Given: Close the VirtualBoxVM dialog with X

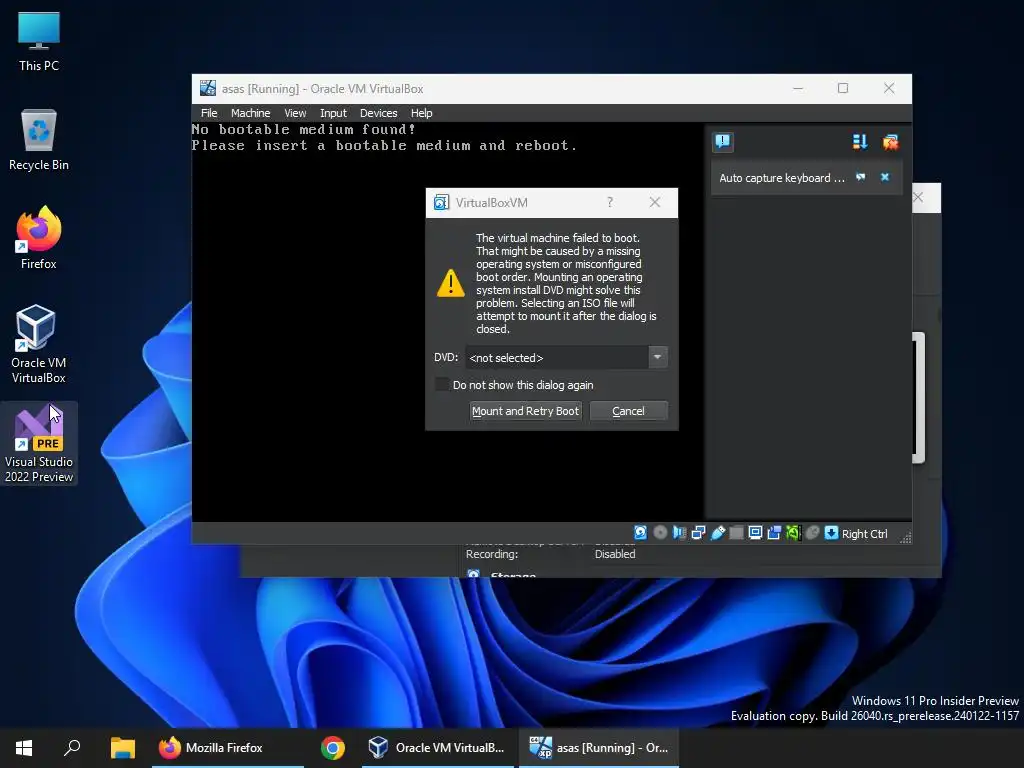Looking at the screenshot, I should (x=655, y=202).
